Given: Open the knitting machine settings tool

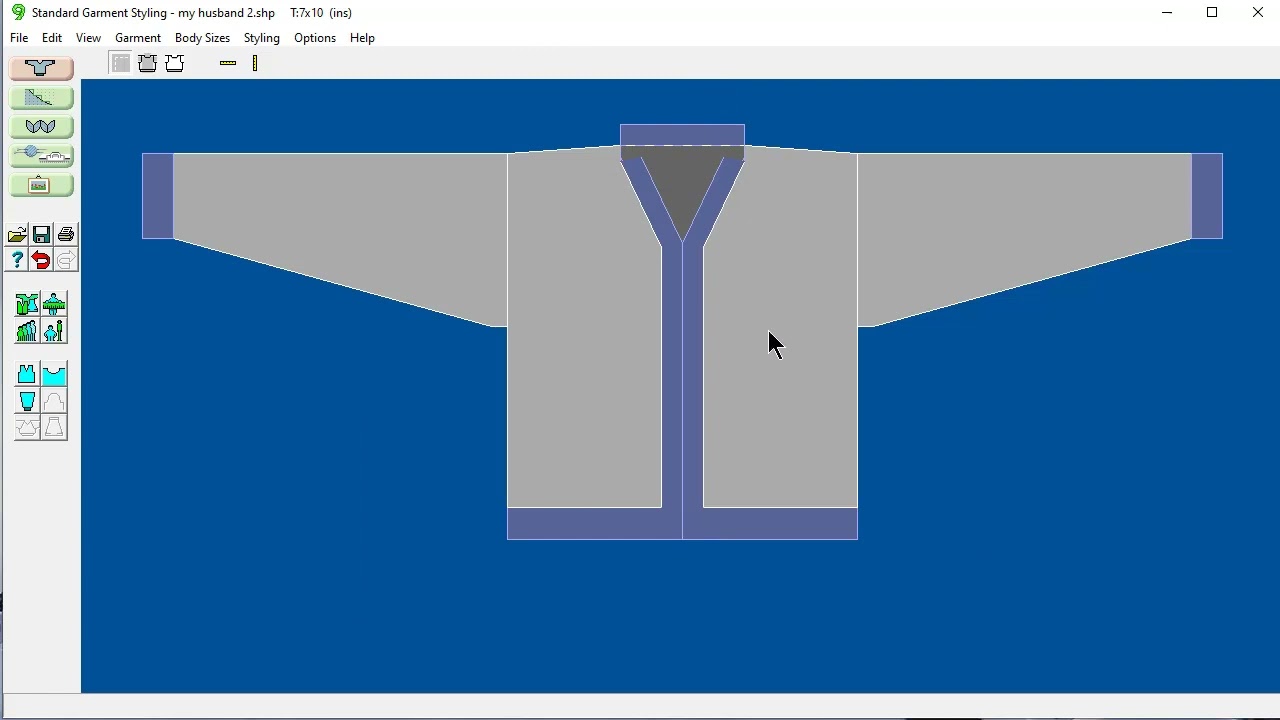Looking at the screenshot, I should click(41, 155).
